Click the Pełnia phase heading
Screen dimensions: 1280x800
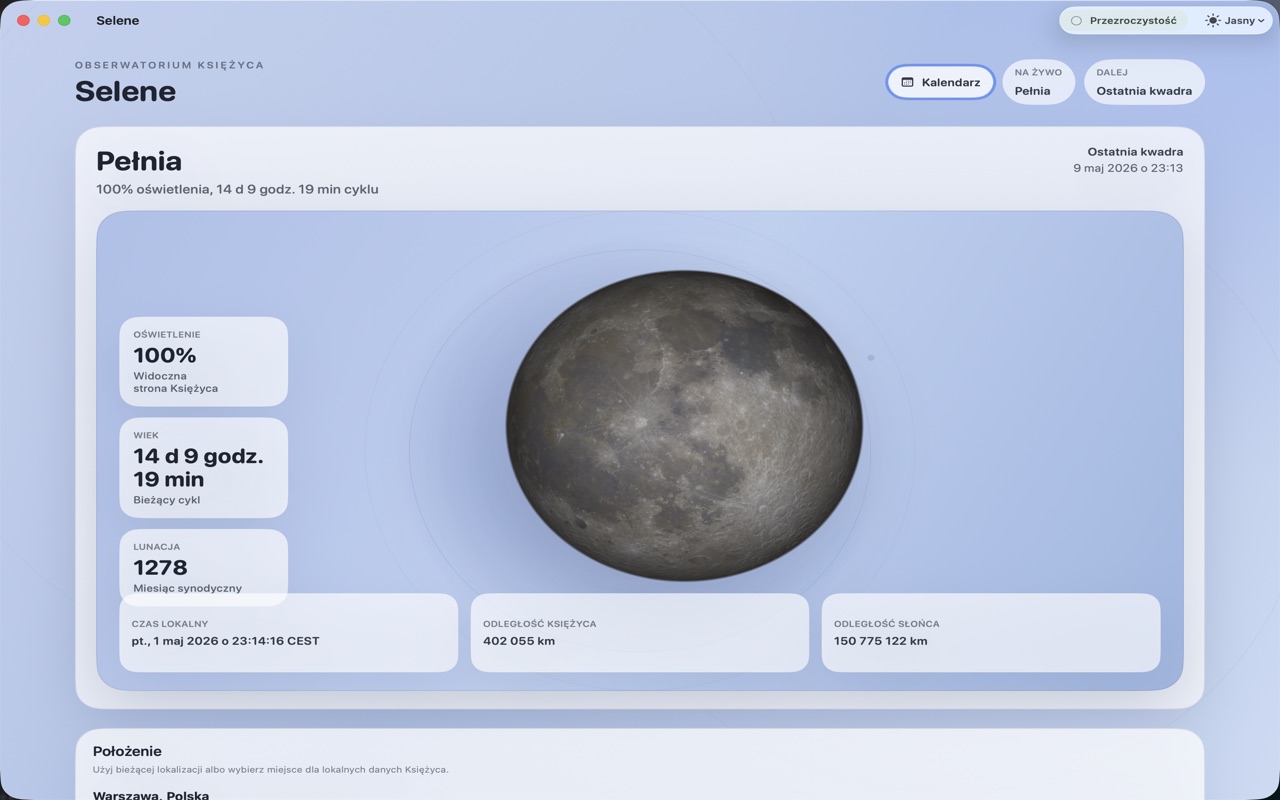(x=139, y=161)
